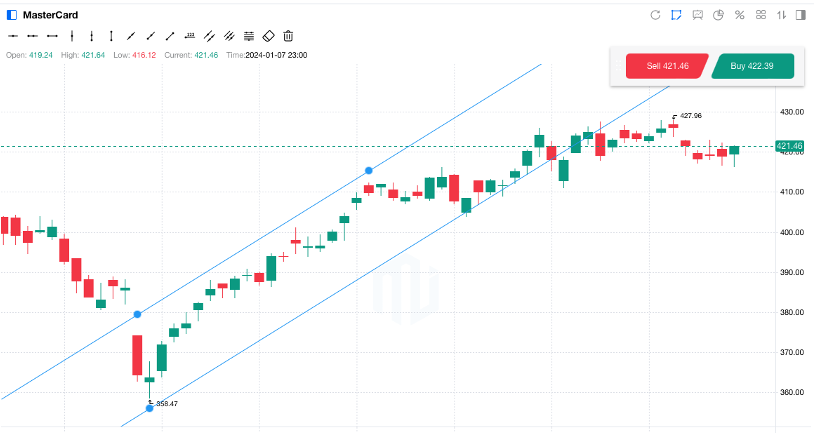Select the first horizontal line drawing tool
The image size is (826, 433).
tap(13, 36)
